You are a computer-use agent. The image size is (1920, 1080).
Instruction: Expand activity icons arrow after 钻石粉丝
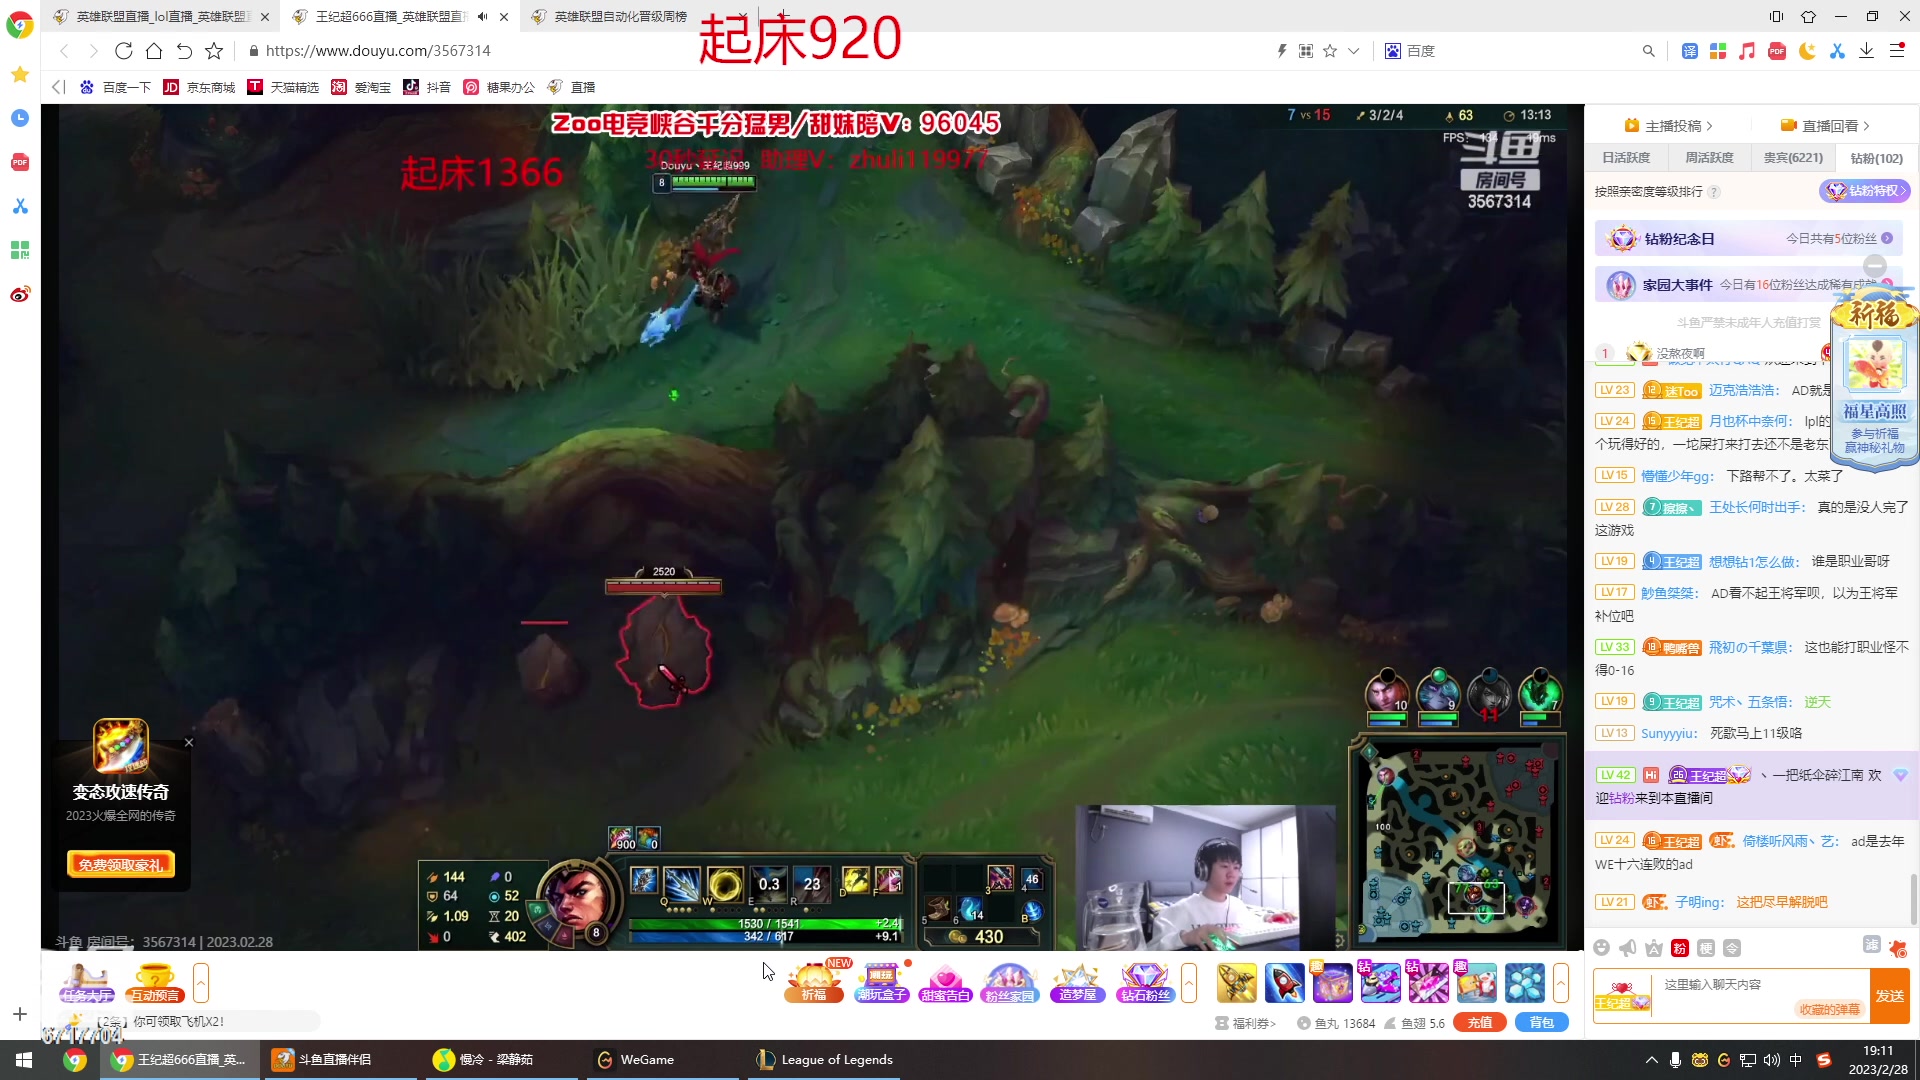click(x=1189, y=983)
